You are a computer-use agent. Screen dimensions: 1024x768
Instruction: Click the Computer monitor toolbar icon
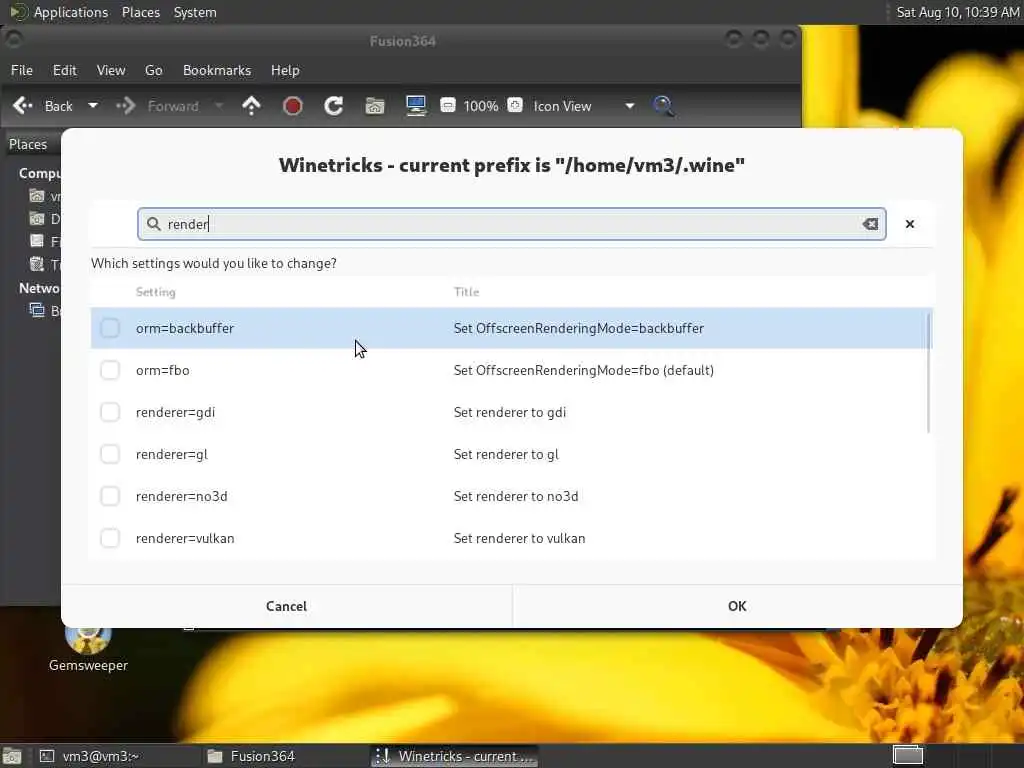416,106
